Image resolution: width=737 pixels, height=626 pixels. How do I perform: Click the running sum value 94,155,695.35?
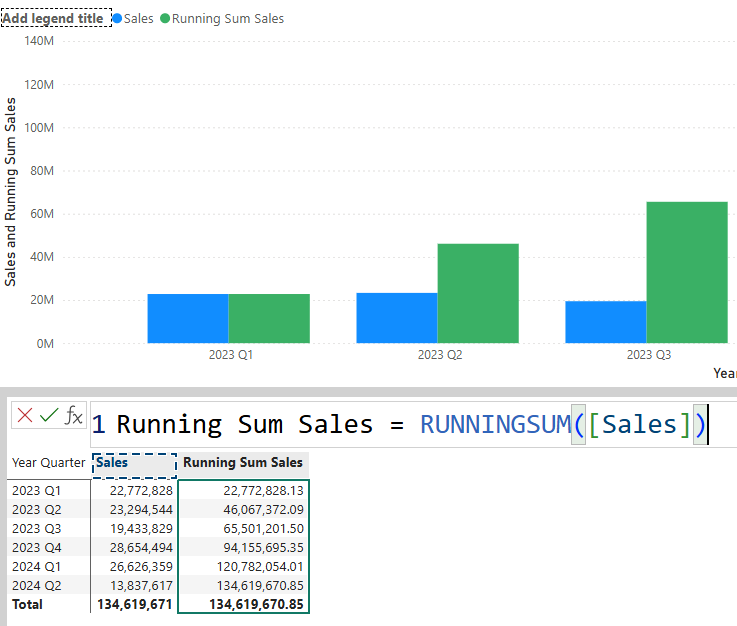(x=263, y=548)
